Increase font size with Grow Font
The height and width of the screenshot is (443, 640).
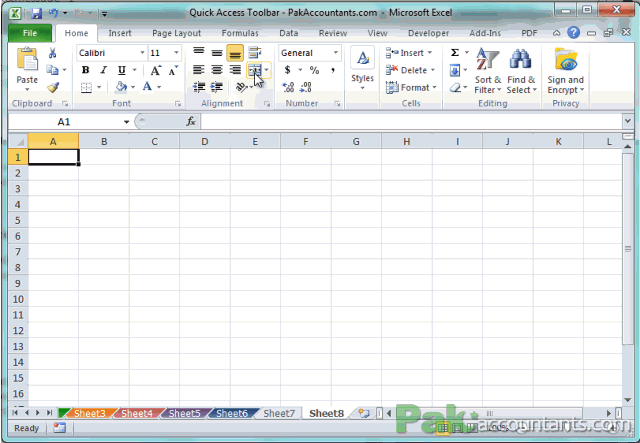(156, 71)
